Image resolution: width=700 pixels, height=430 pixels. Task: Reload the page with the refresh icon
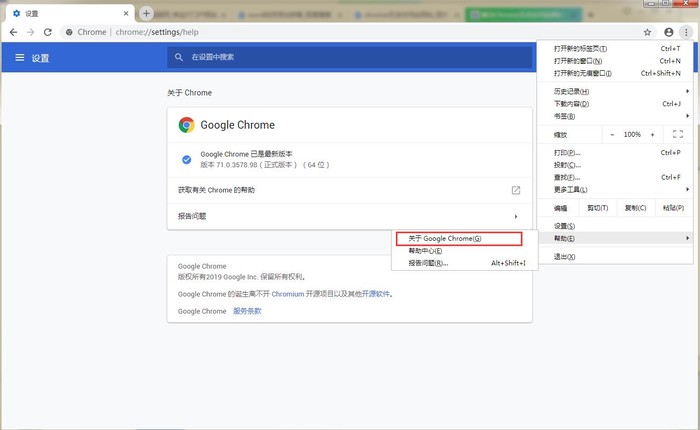[x=49, y=32]
